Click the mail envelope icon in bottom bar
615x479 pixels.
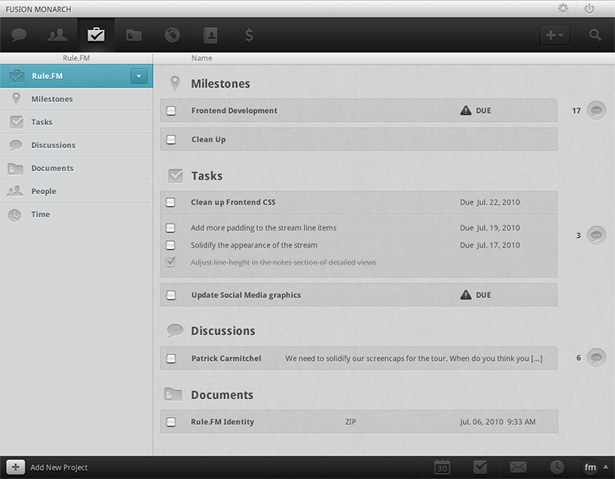(518, 467)
